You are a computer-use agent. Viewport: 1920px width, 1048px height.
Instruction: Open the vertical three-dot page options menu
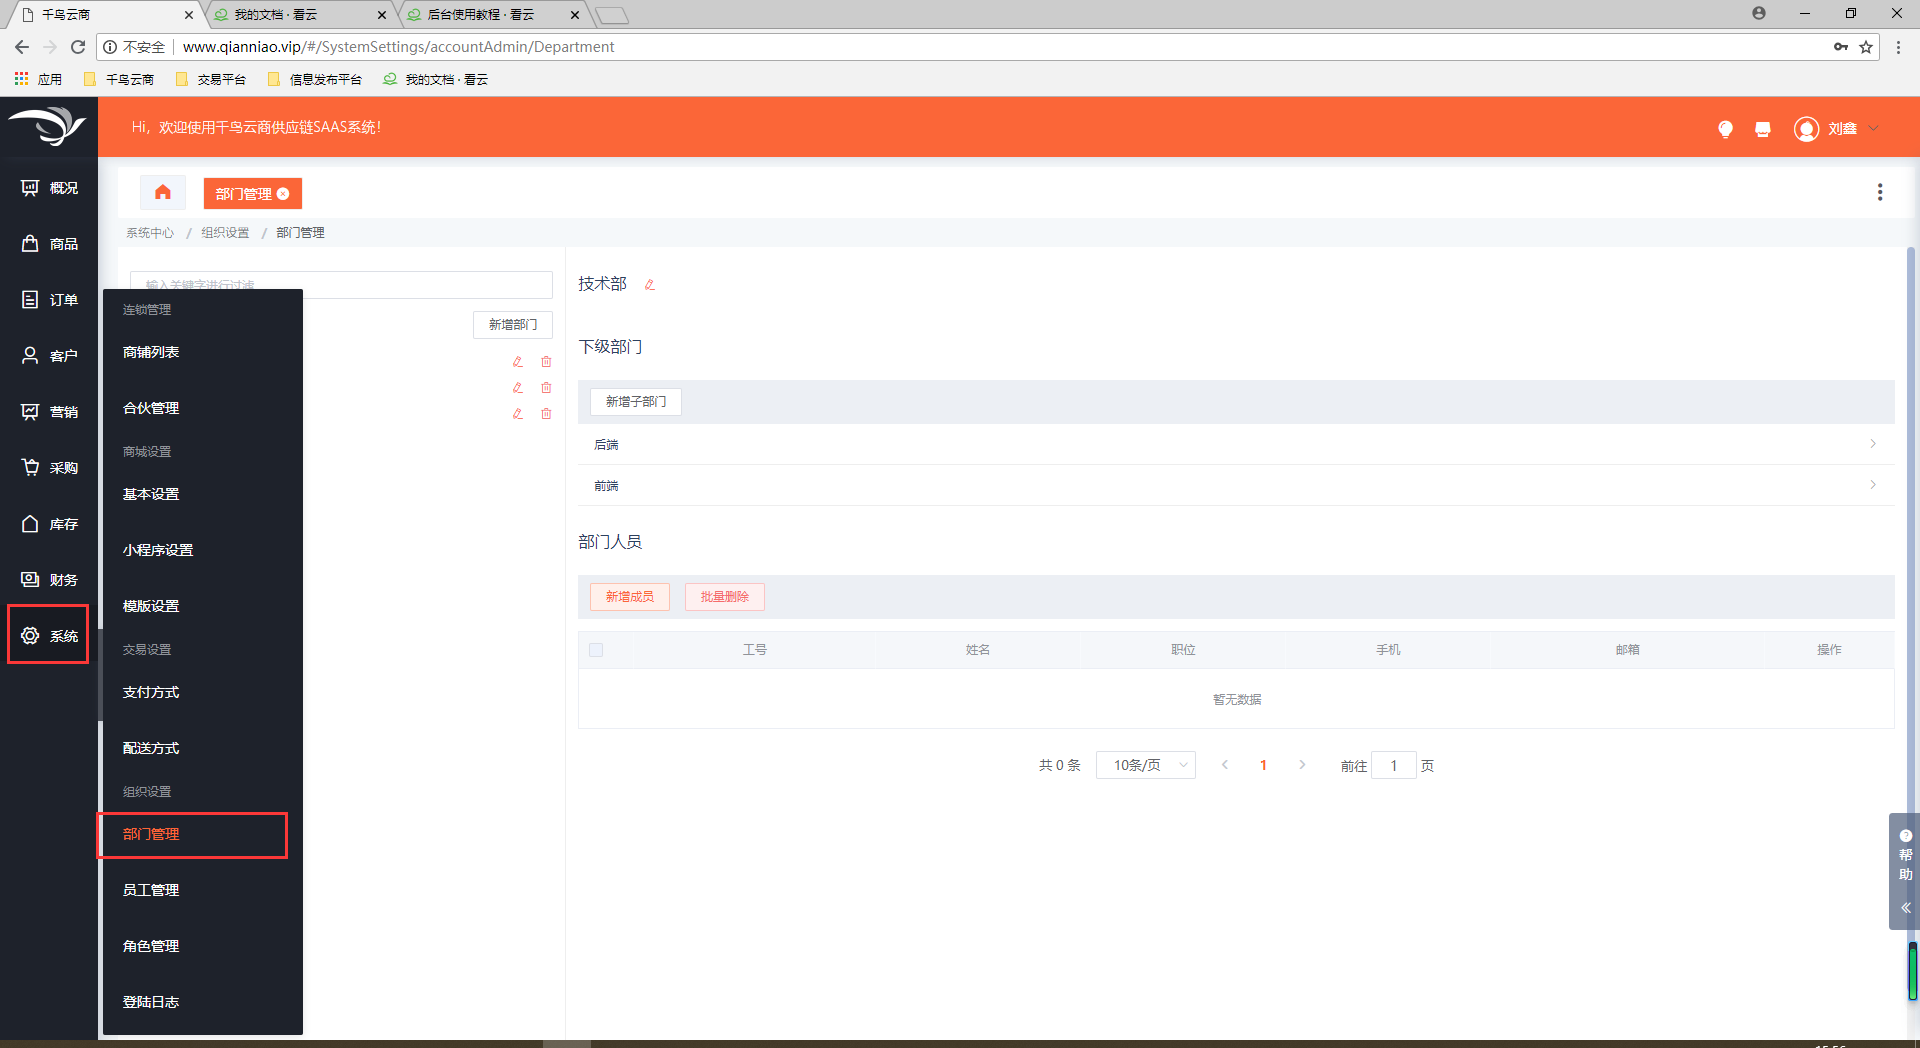tap(1880, 192)
